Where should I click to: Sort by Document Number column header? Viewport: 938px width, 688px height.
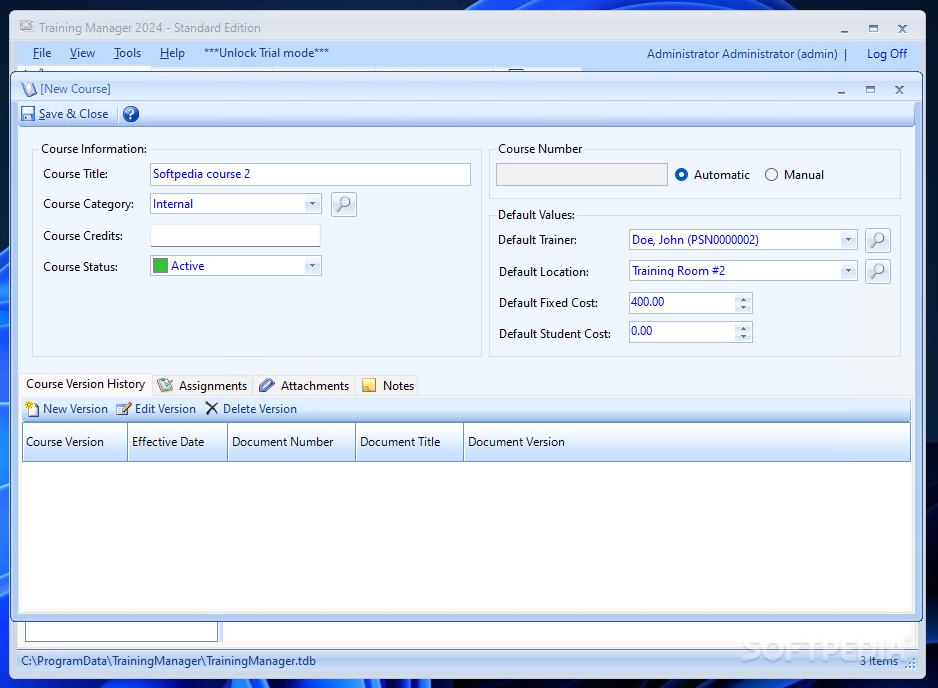(x=292, y=442)
